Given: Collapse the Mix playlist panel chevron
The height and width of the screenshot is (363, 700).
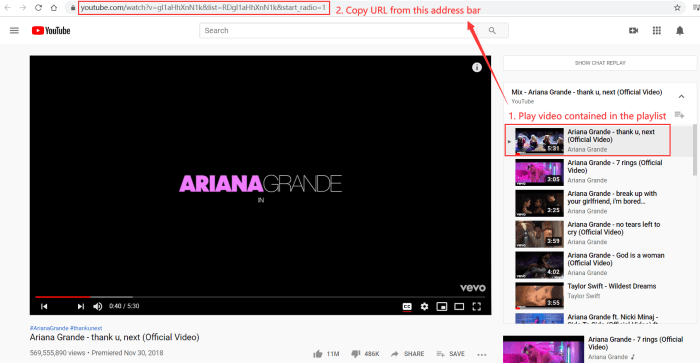Looking at the screenshot, I should coord(681,96).
